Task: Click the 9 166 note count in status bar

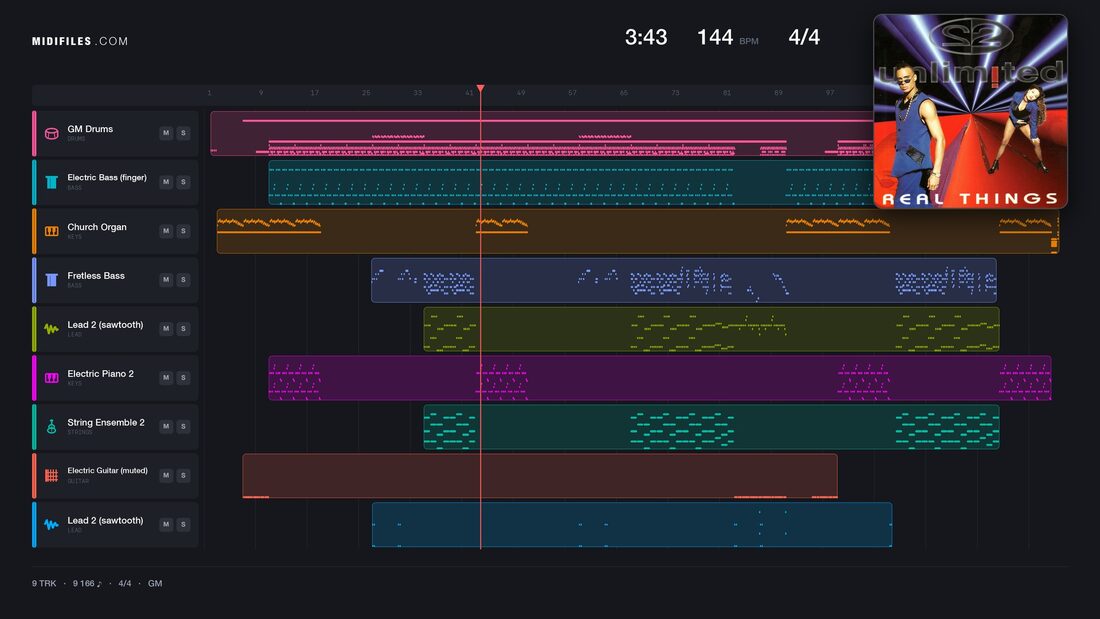Action: 87,583
